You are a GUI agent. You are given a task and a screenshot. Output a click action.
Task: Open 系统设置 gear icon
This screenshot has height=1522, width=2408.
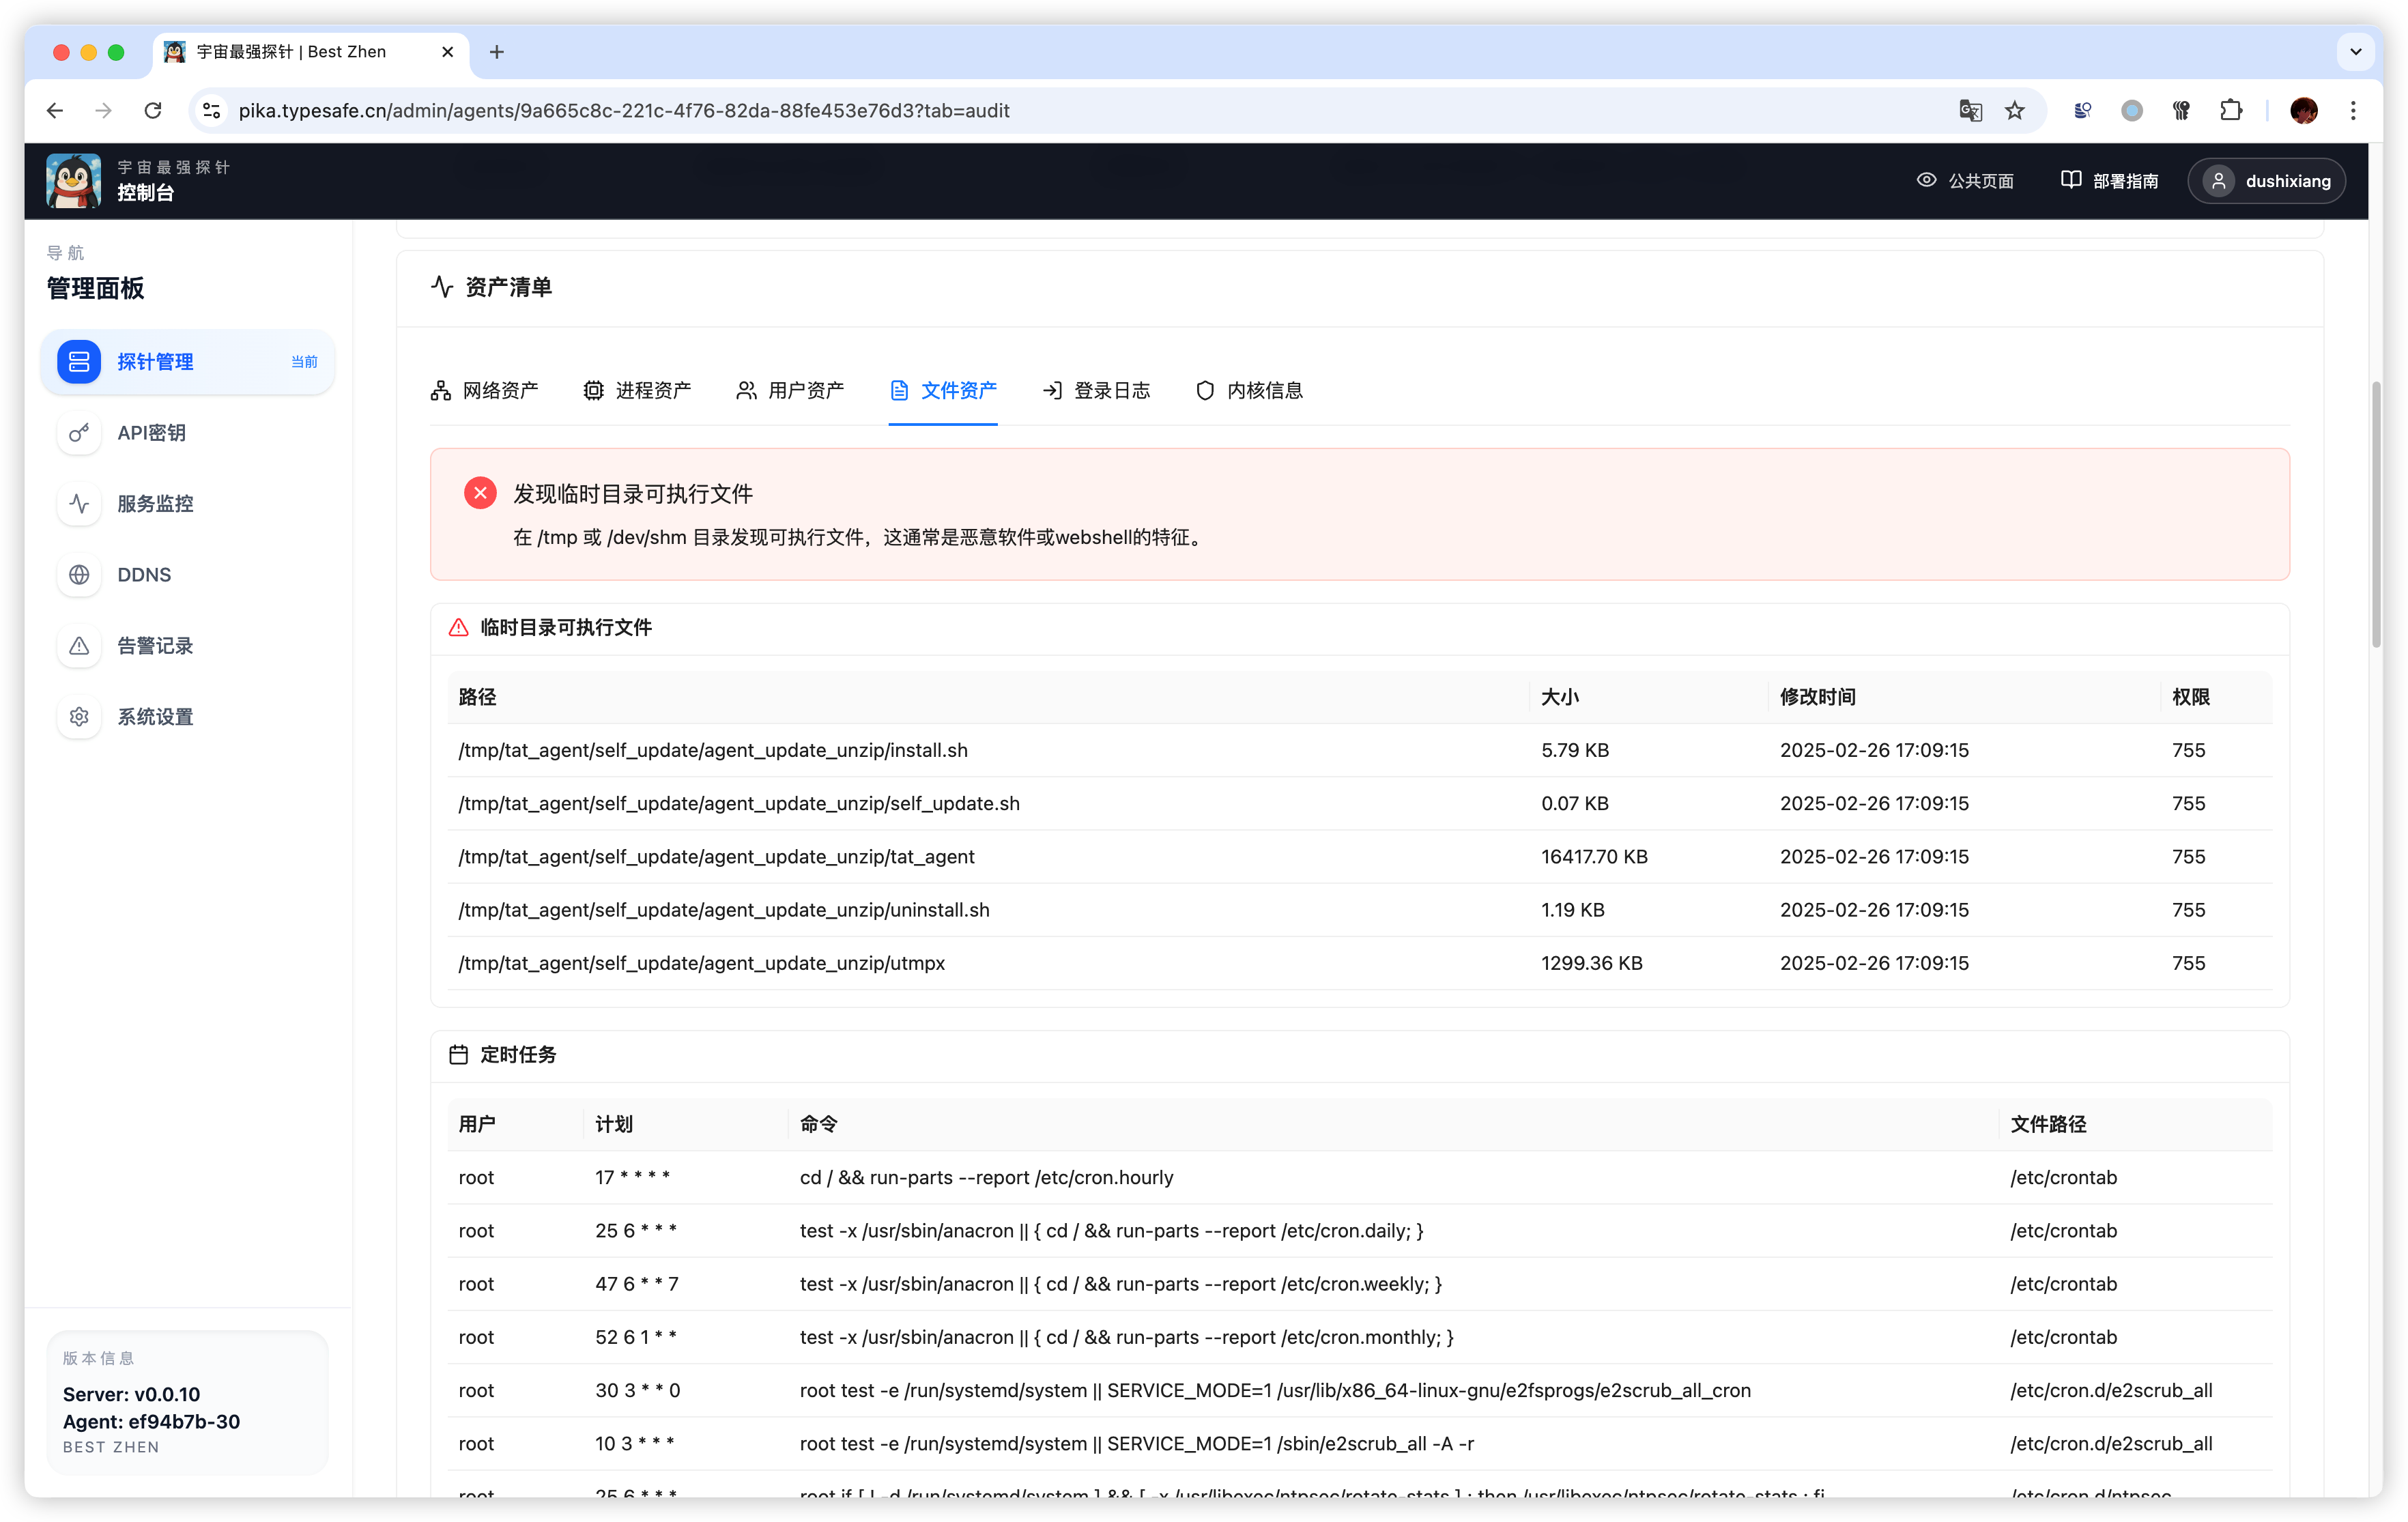point(79,717)
